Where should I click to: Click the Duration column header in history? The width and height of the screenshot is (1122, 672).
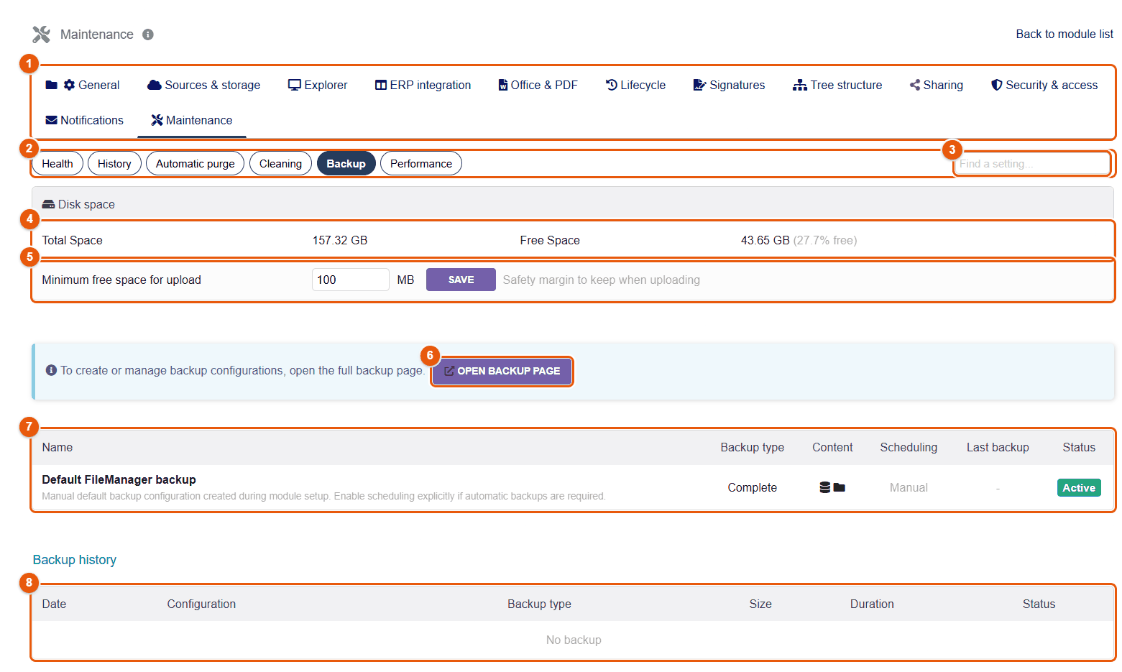(x=872, y=604)
